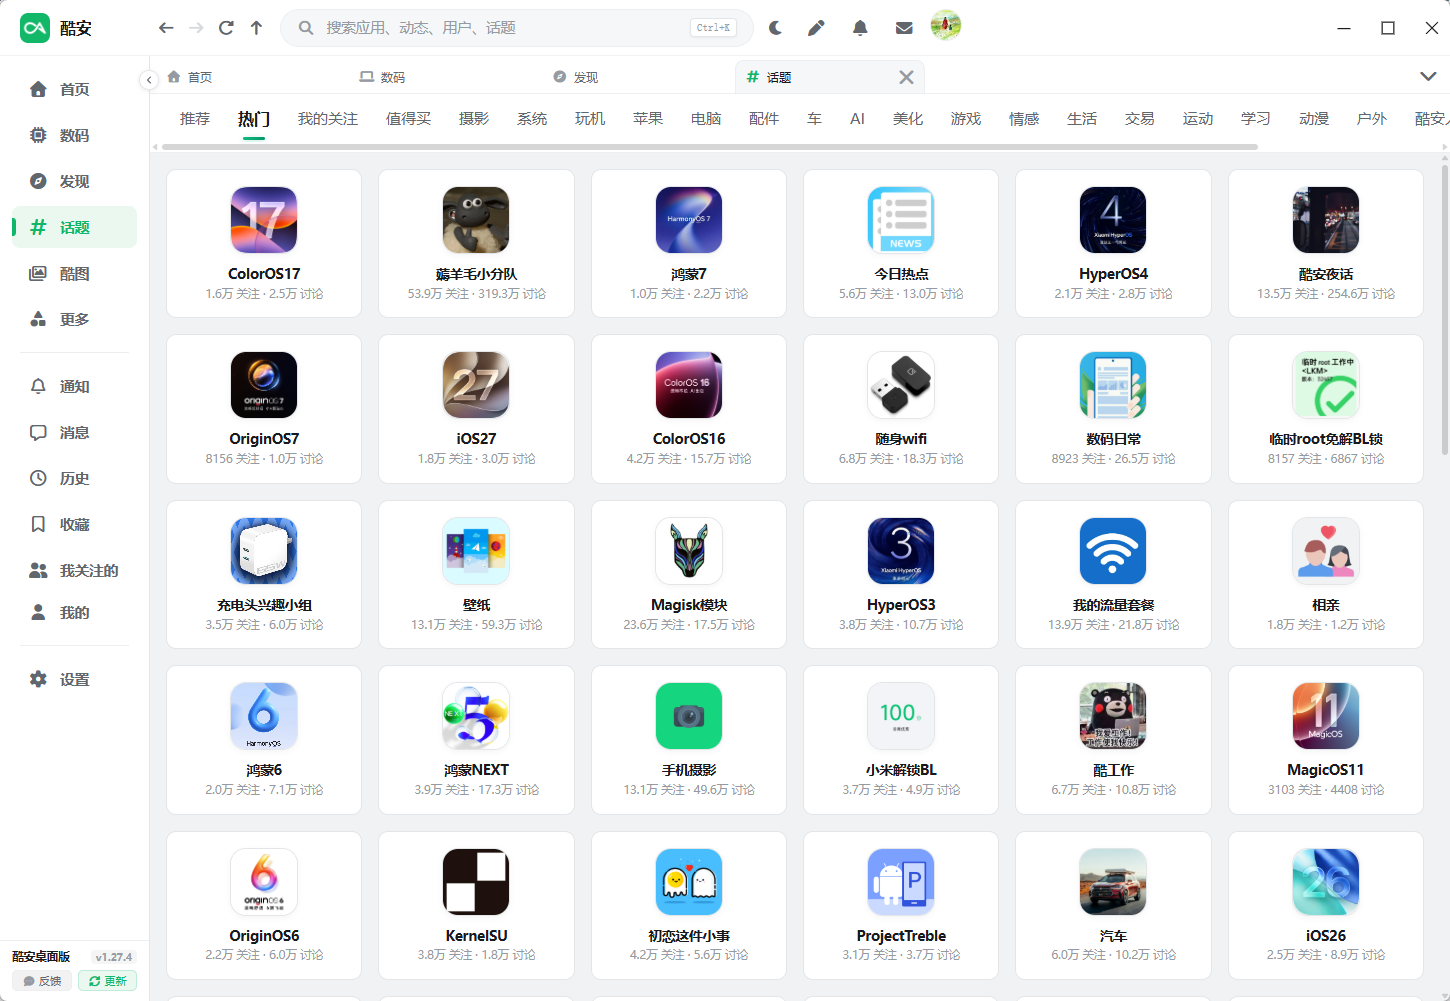Screen dimensions: 1450x1001
Task: Open the 鸿蒙7 topic icon
Action: tap(689, 220)
